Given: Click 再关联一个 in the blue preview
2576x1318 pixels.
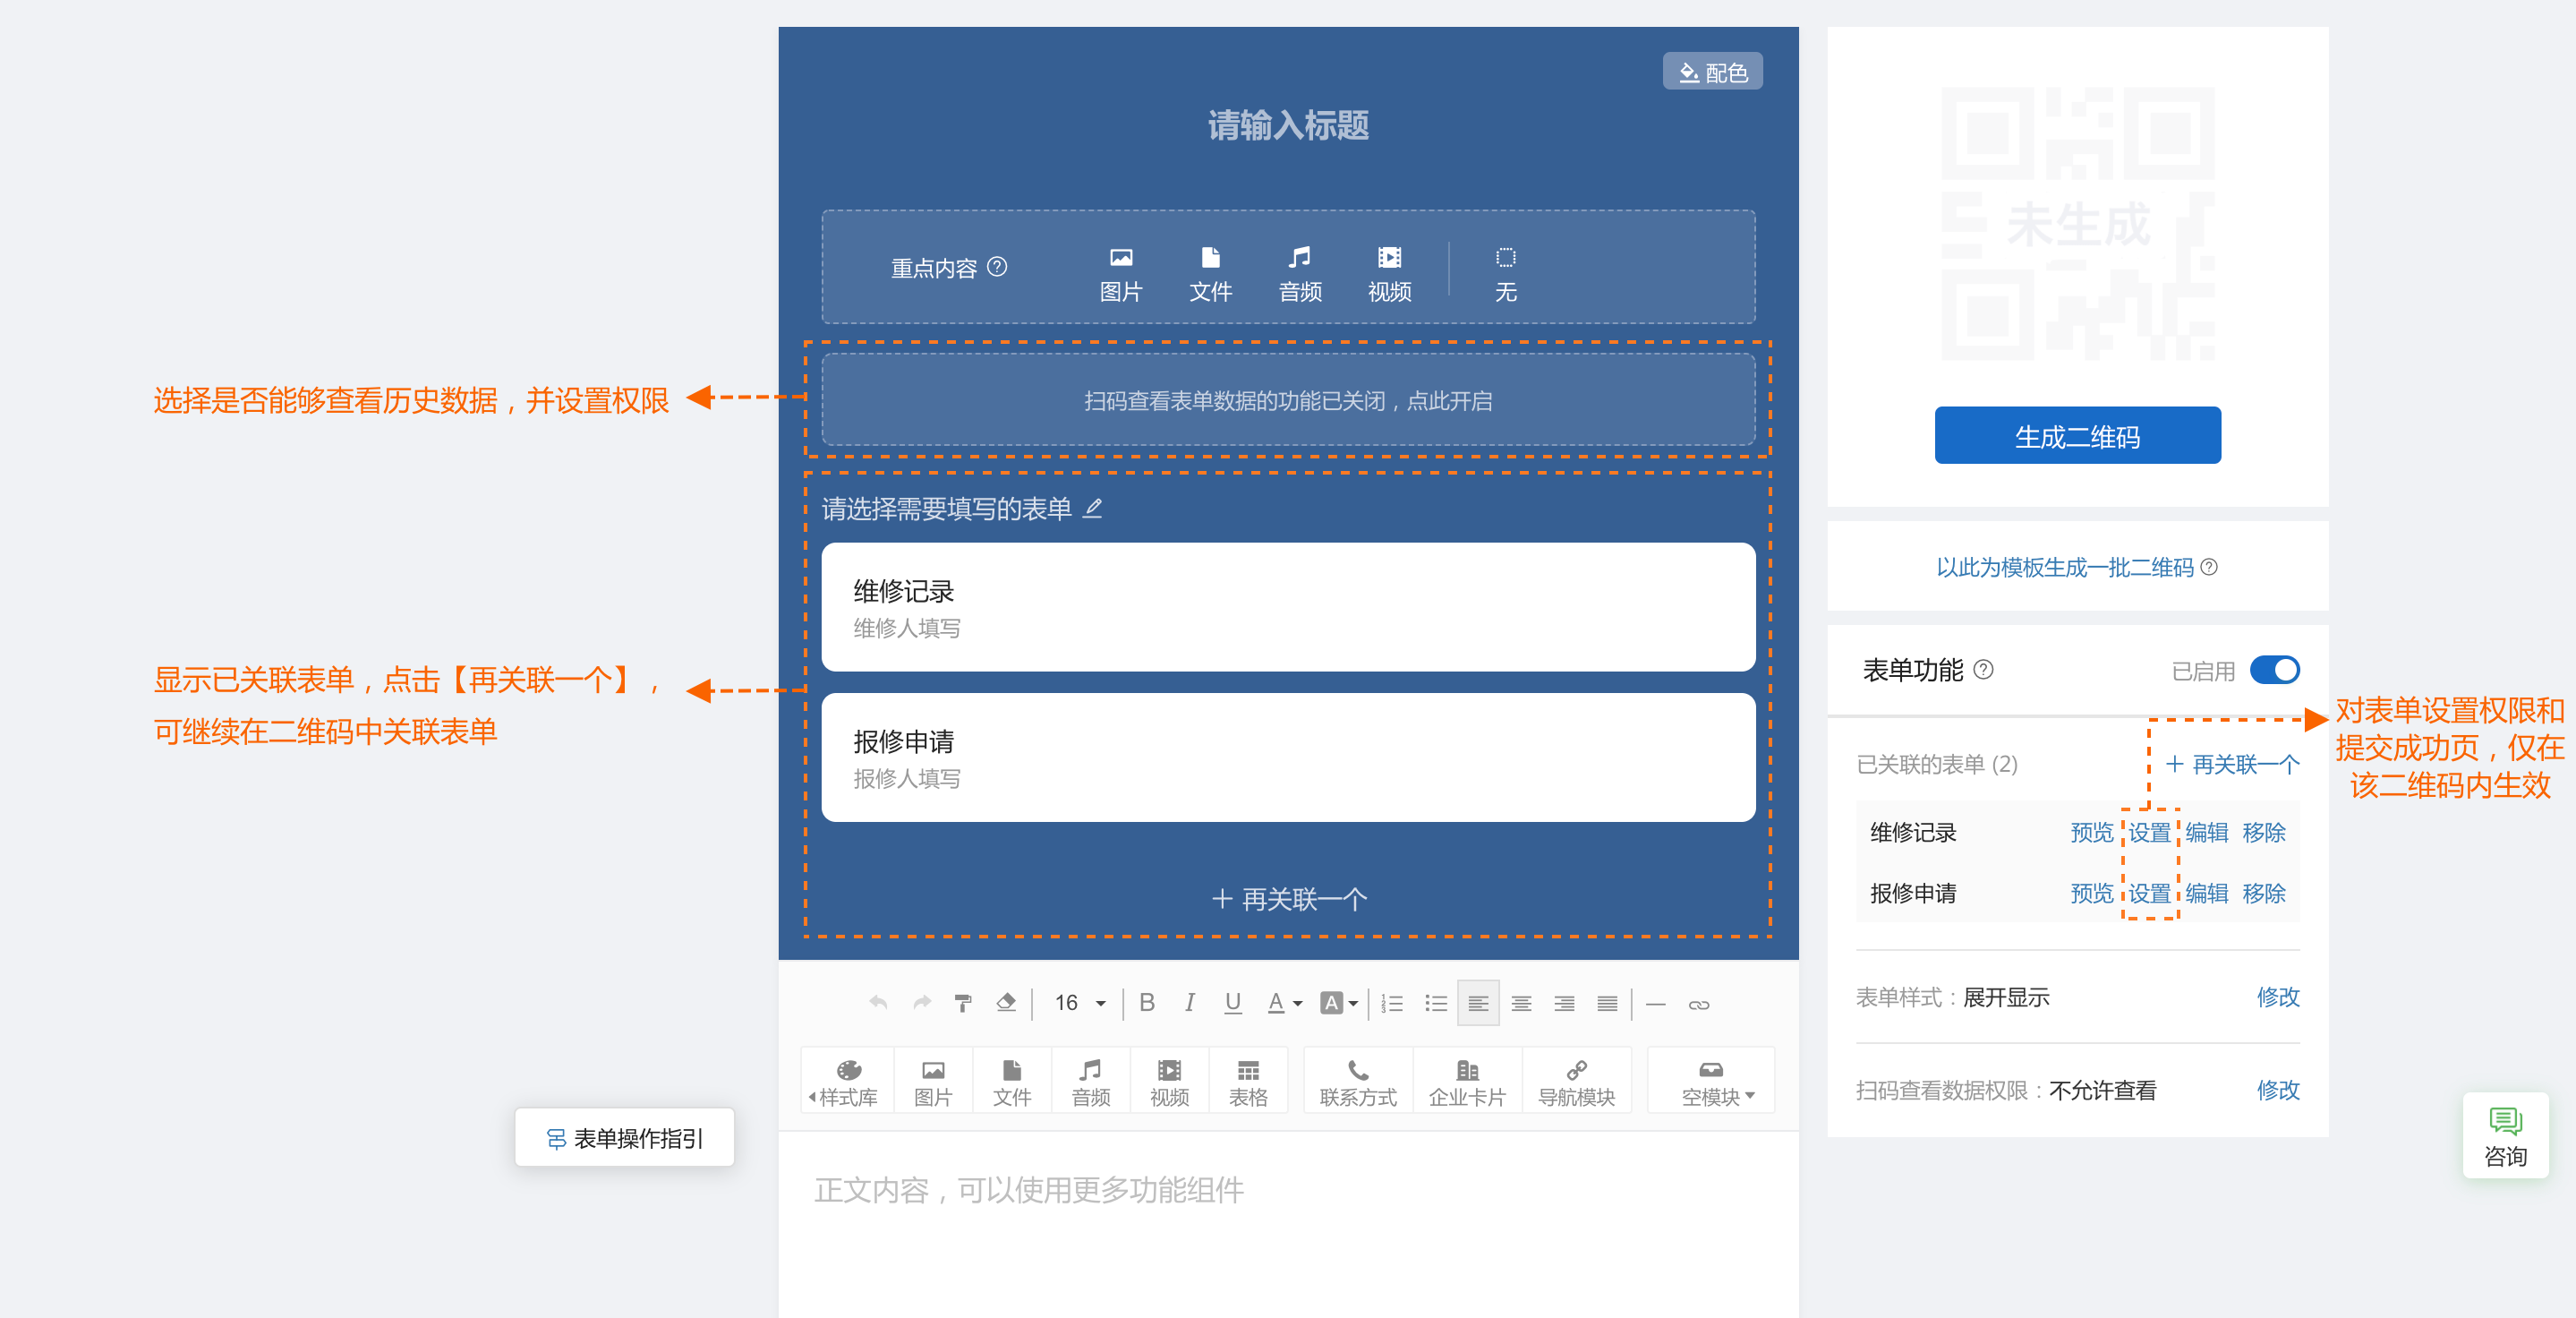Looking at the screenshot, I should tap(1288, 899).
